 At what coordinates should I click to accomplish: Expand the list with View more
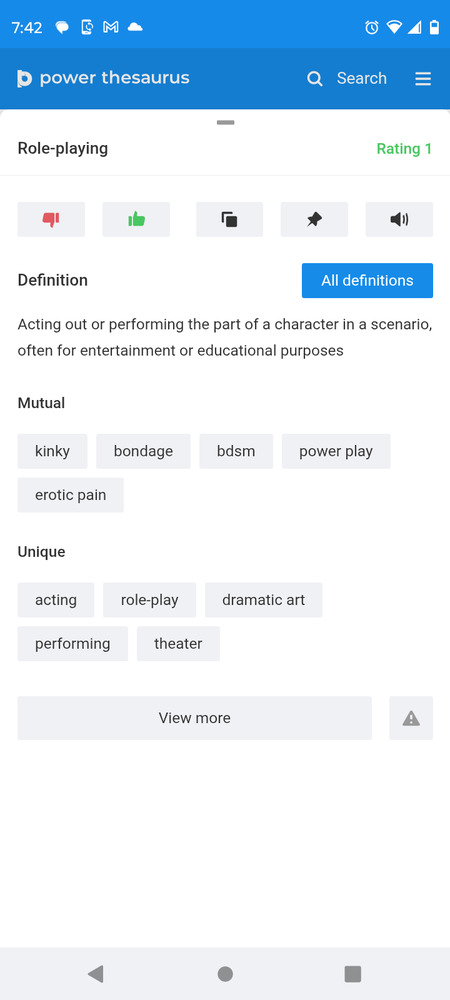tap(194, 718)
